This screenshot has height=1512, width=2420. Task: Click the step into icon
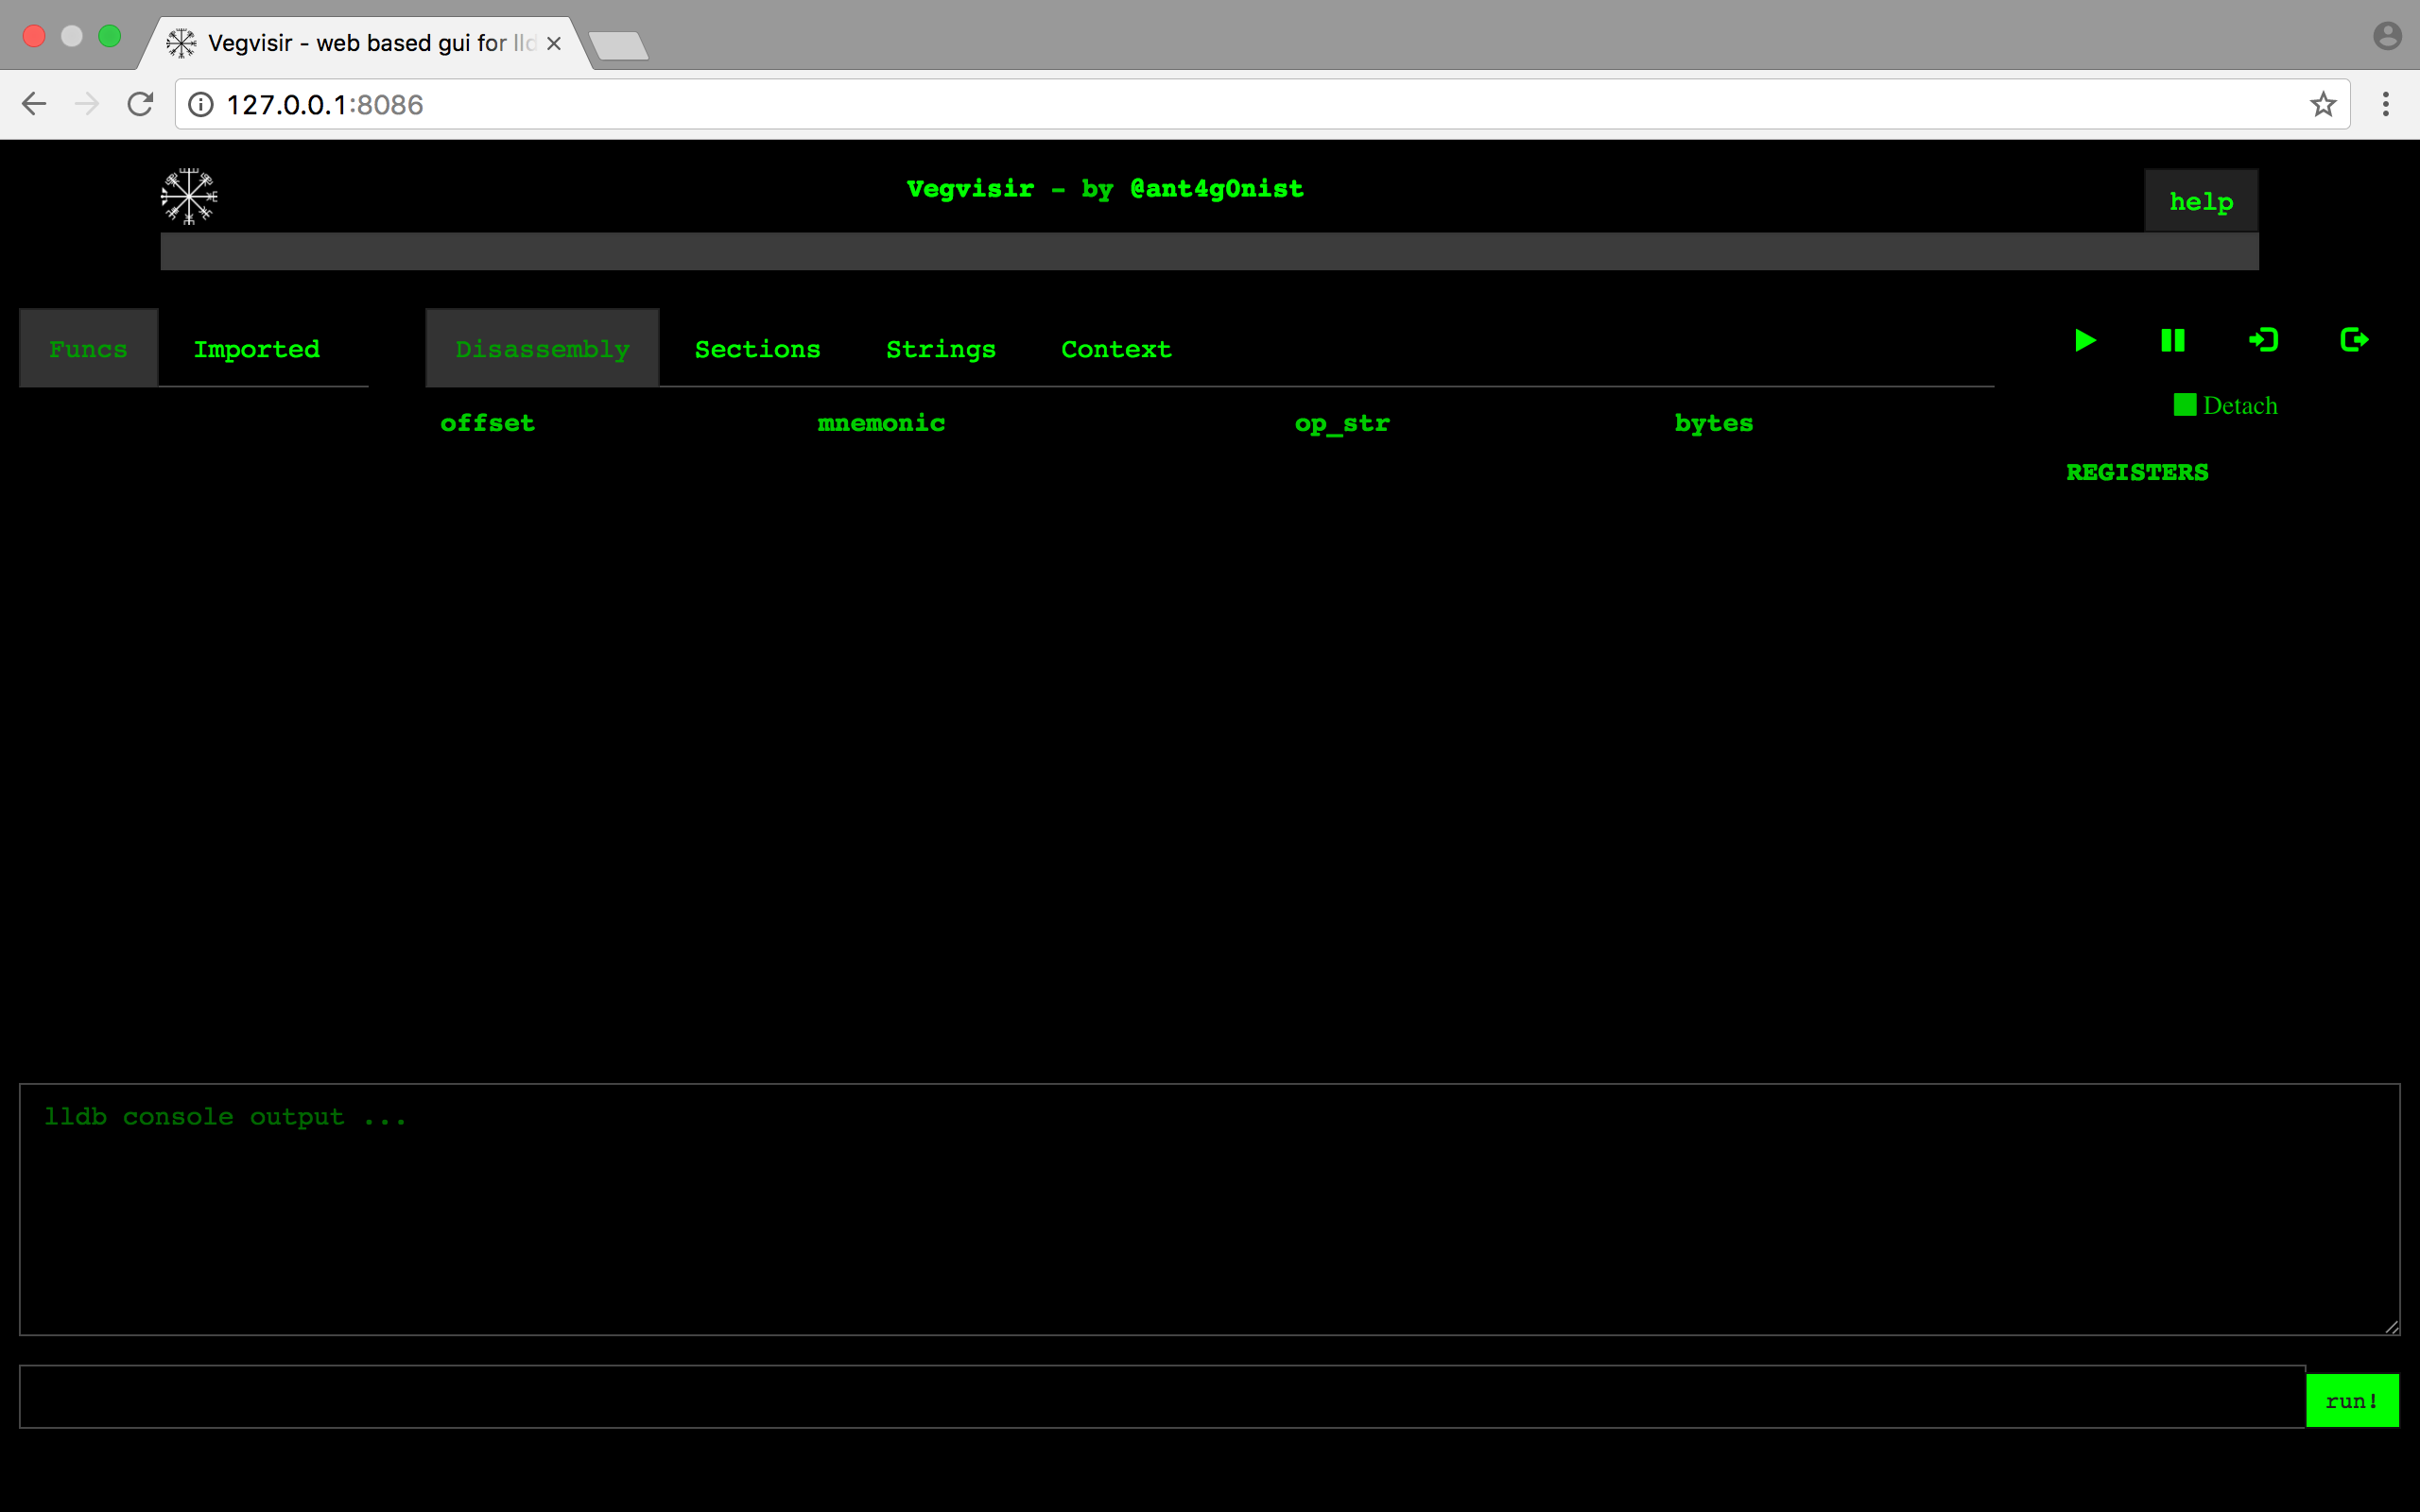[2263, 341]
